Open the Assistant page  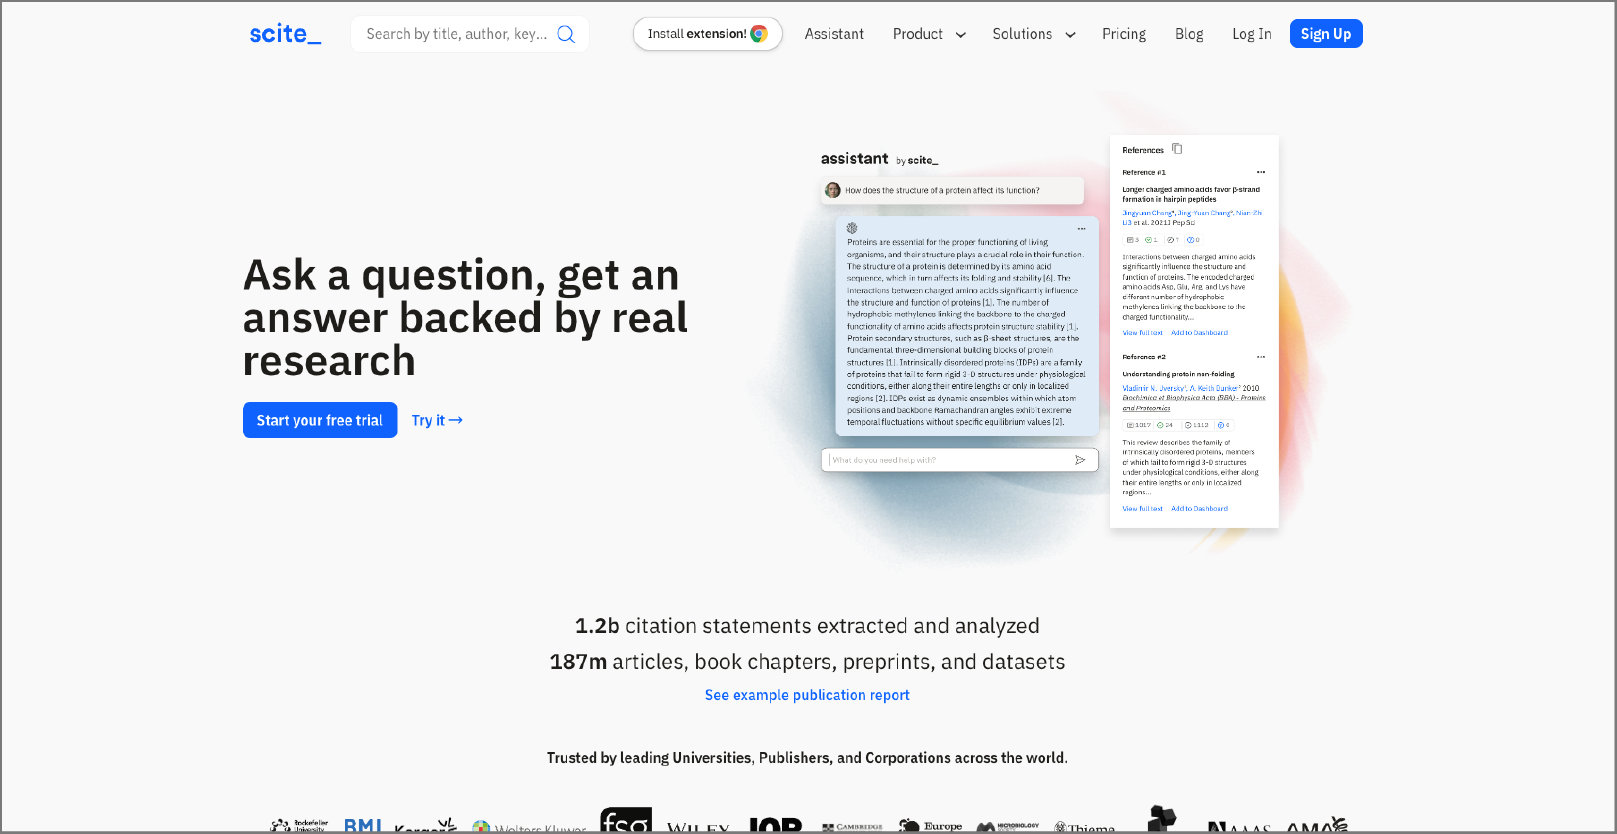tap(834, 34)
